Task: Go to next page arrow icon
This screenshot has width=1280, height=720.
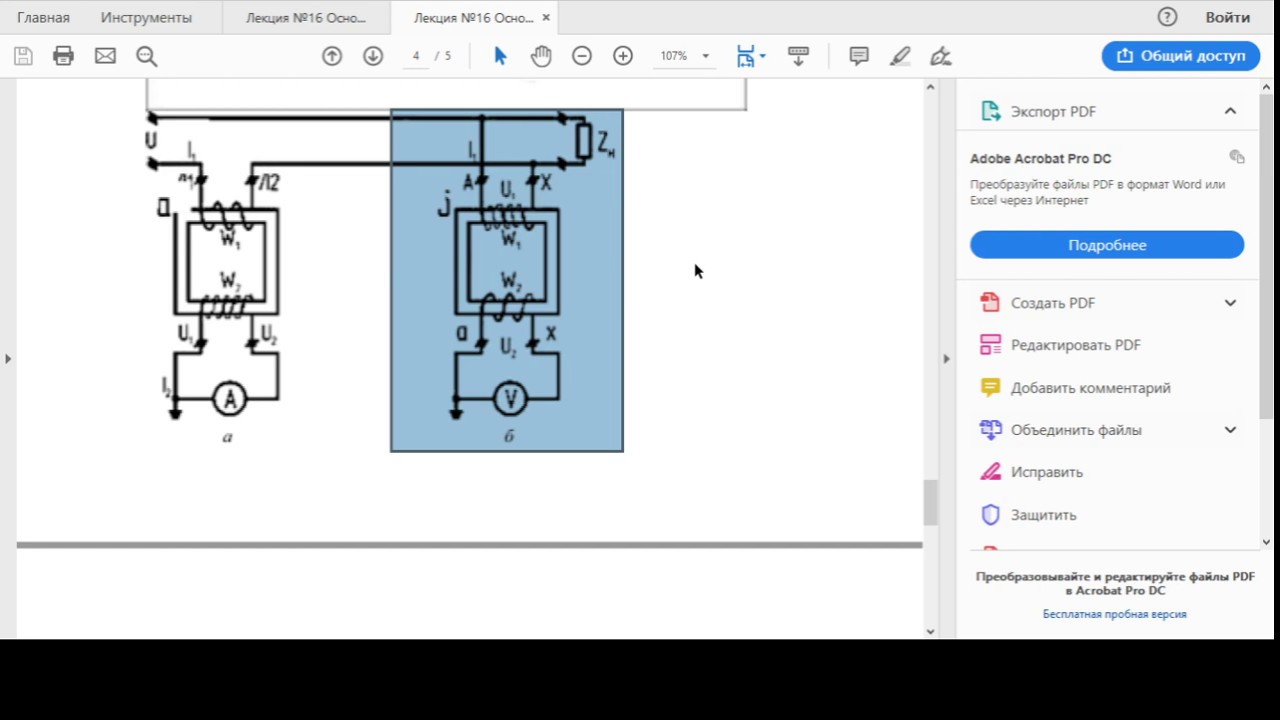Action: [x=373, y=56]
